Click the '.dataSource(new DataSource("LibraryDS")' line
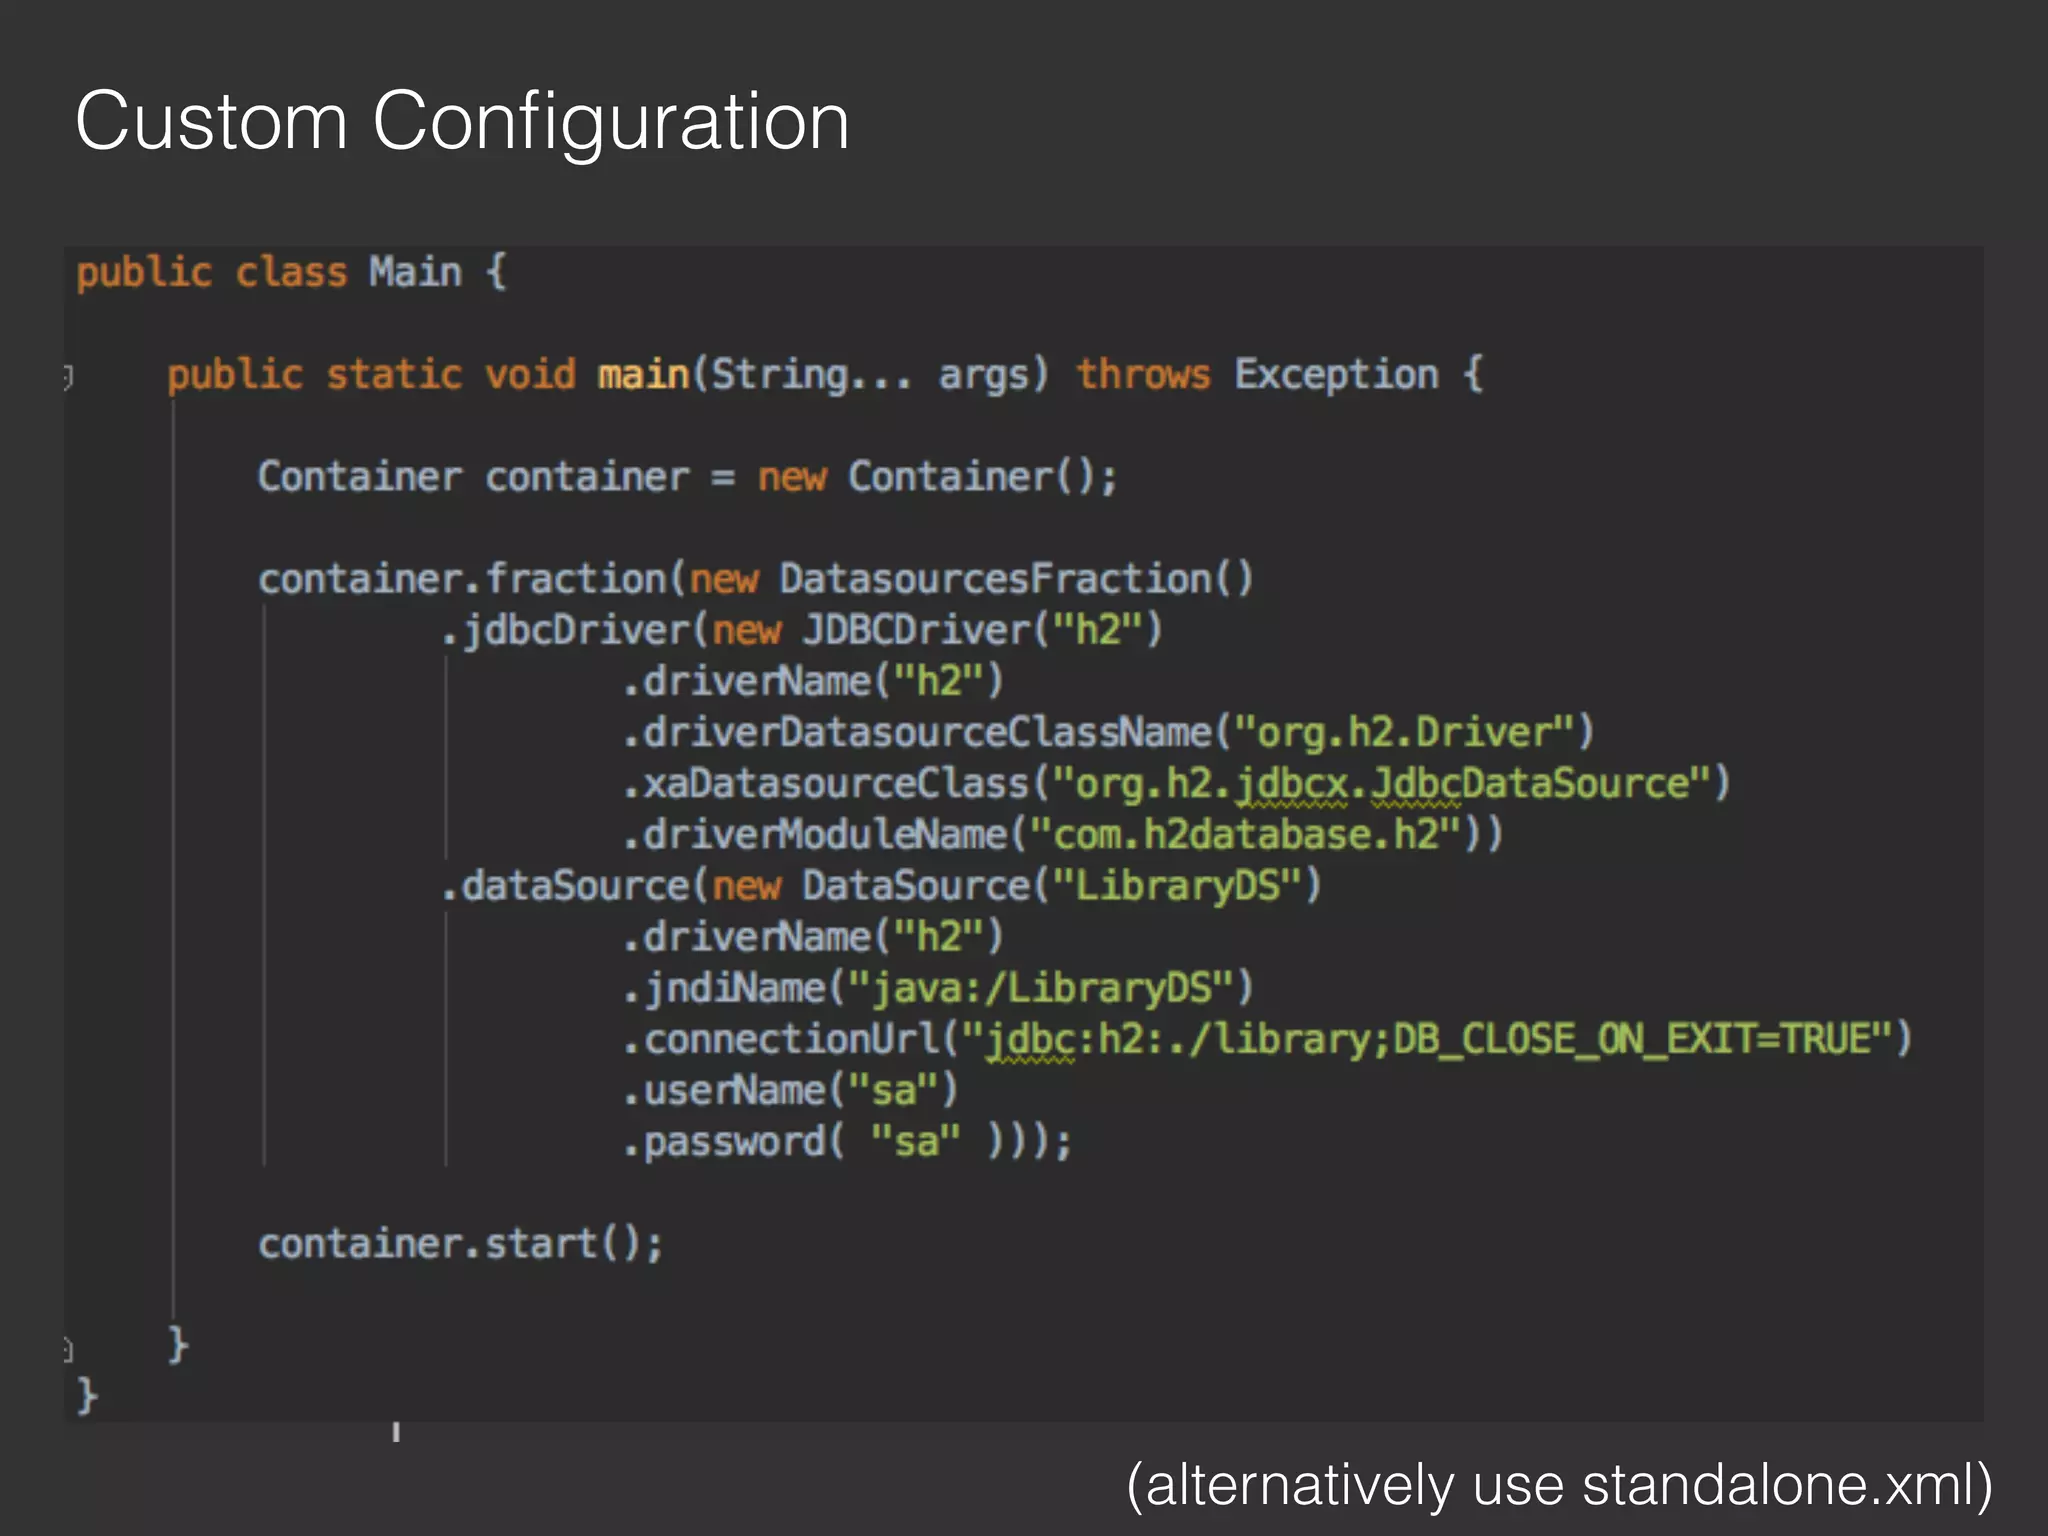The image size is (2048, 1536). point(881,886)
